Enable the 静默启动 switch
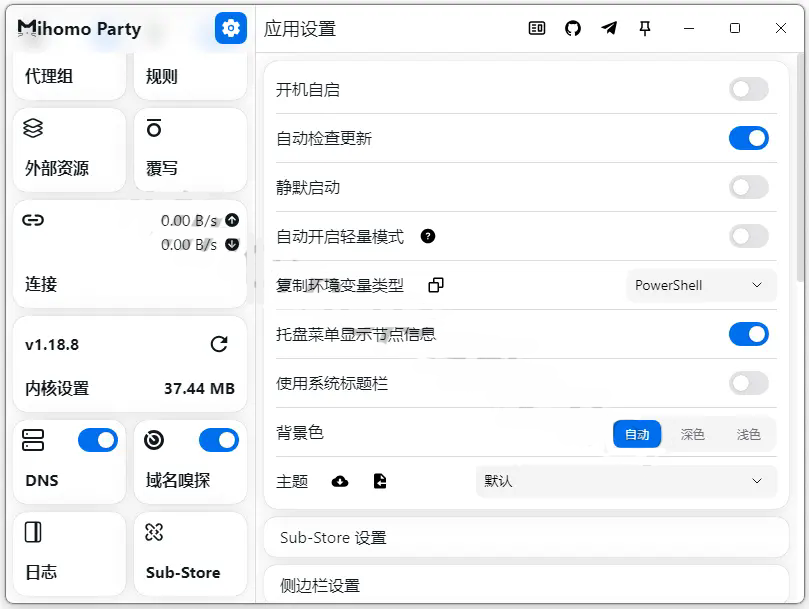 point(749,187)
